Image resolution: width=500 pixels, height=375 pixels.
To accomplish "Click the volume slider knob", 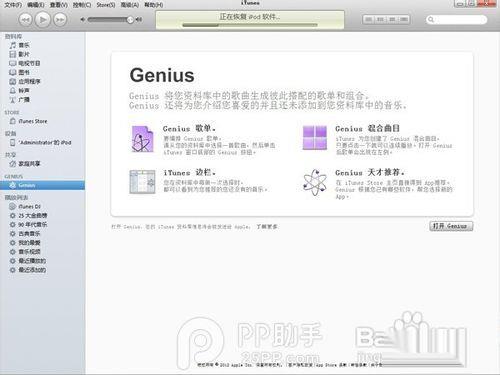I will pyautogui.click(x=130, y=20).
